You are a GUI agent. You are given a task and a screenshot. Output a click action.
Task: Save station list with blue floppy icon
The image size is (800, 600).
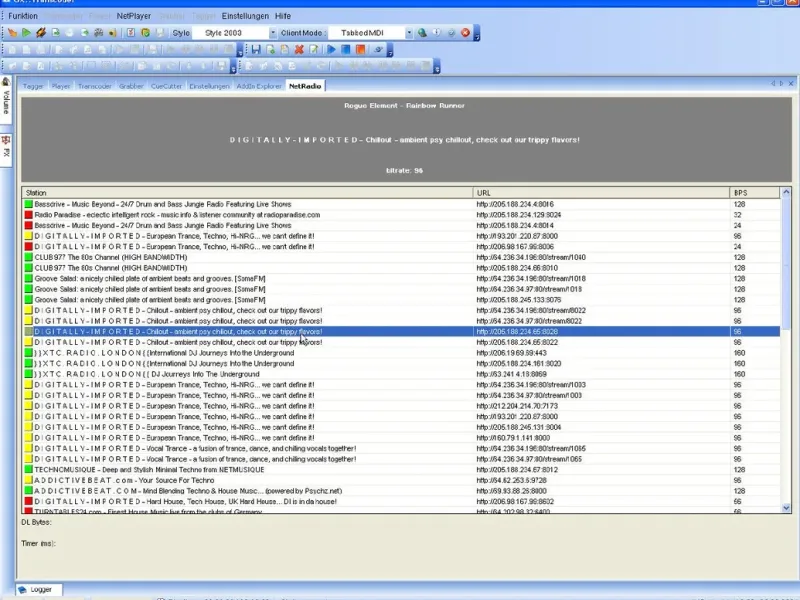point(256,49)
